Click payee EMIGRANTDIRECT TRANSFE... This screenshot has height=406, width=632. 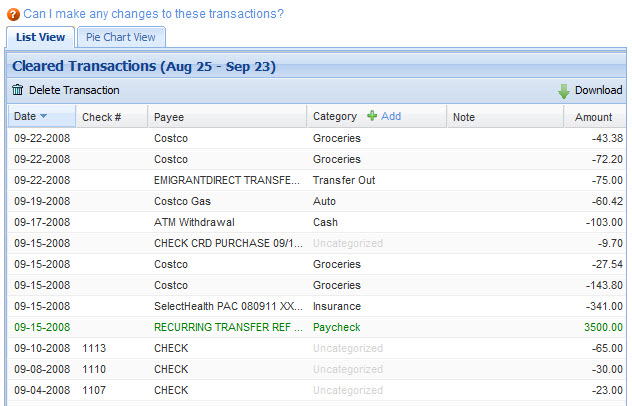click(x=227, y=180)
